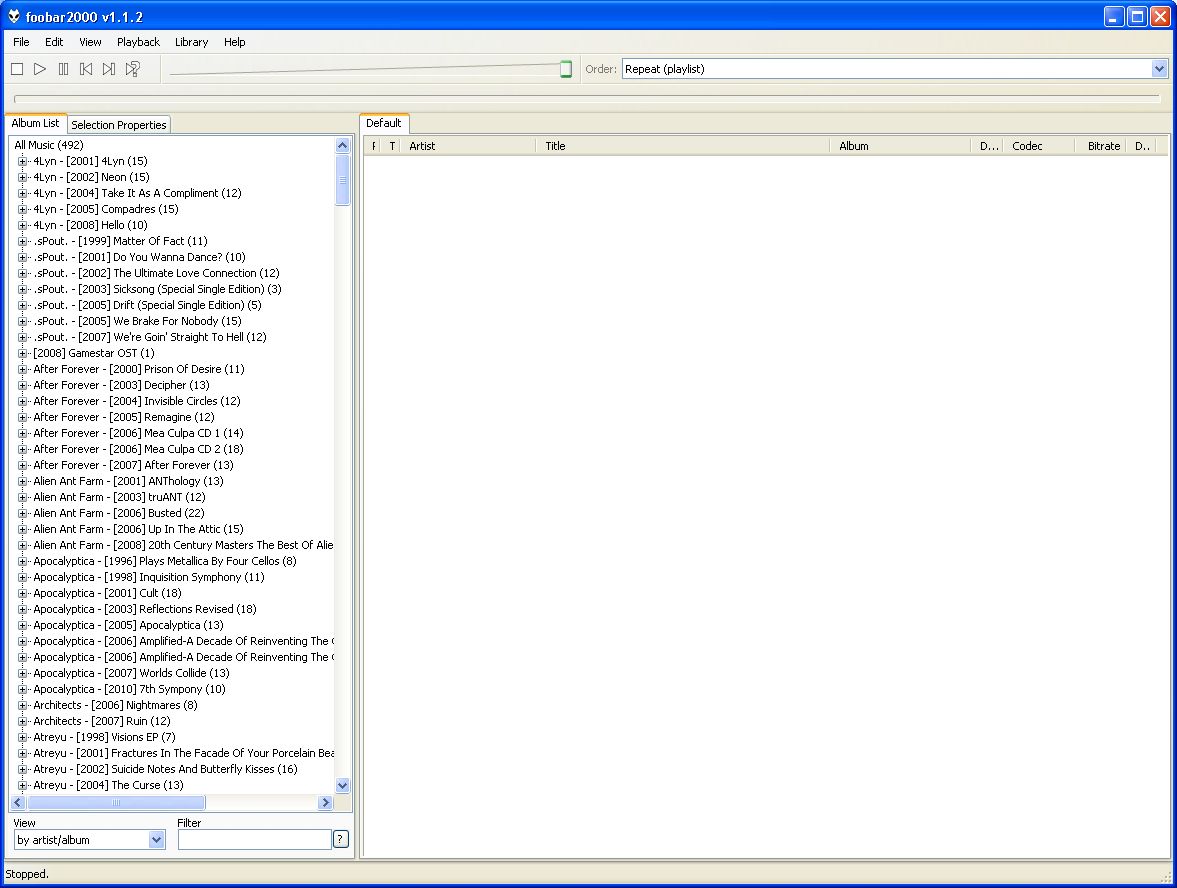
Task: Click album list horizontal scroll right arrow
Action: 325,802
